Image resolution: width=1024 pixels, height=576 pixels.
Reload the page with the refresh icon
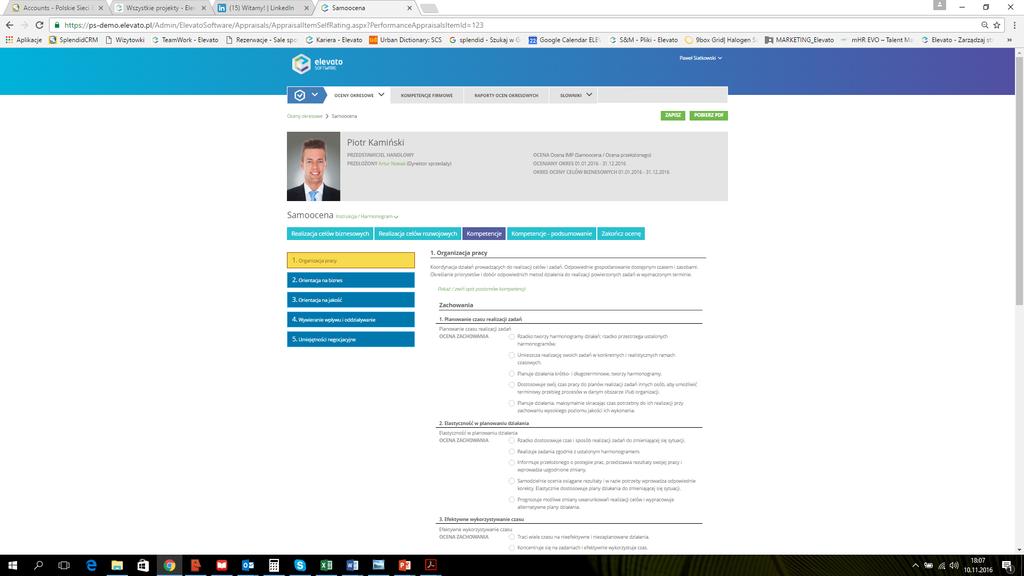[x=39, y=25]
